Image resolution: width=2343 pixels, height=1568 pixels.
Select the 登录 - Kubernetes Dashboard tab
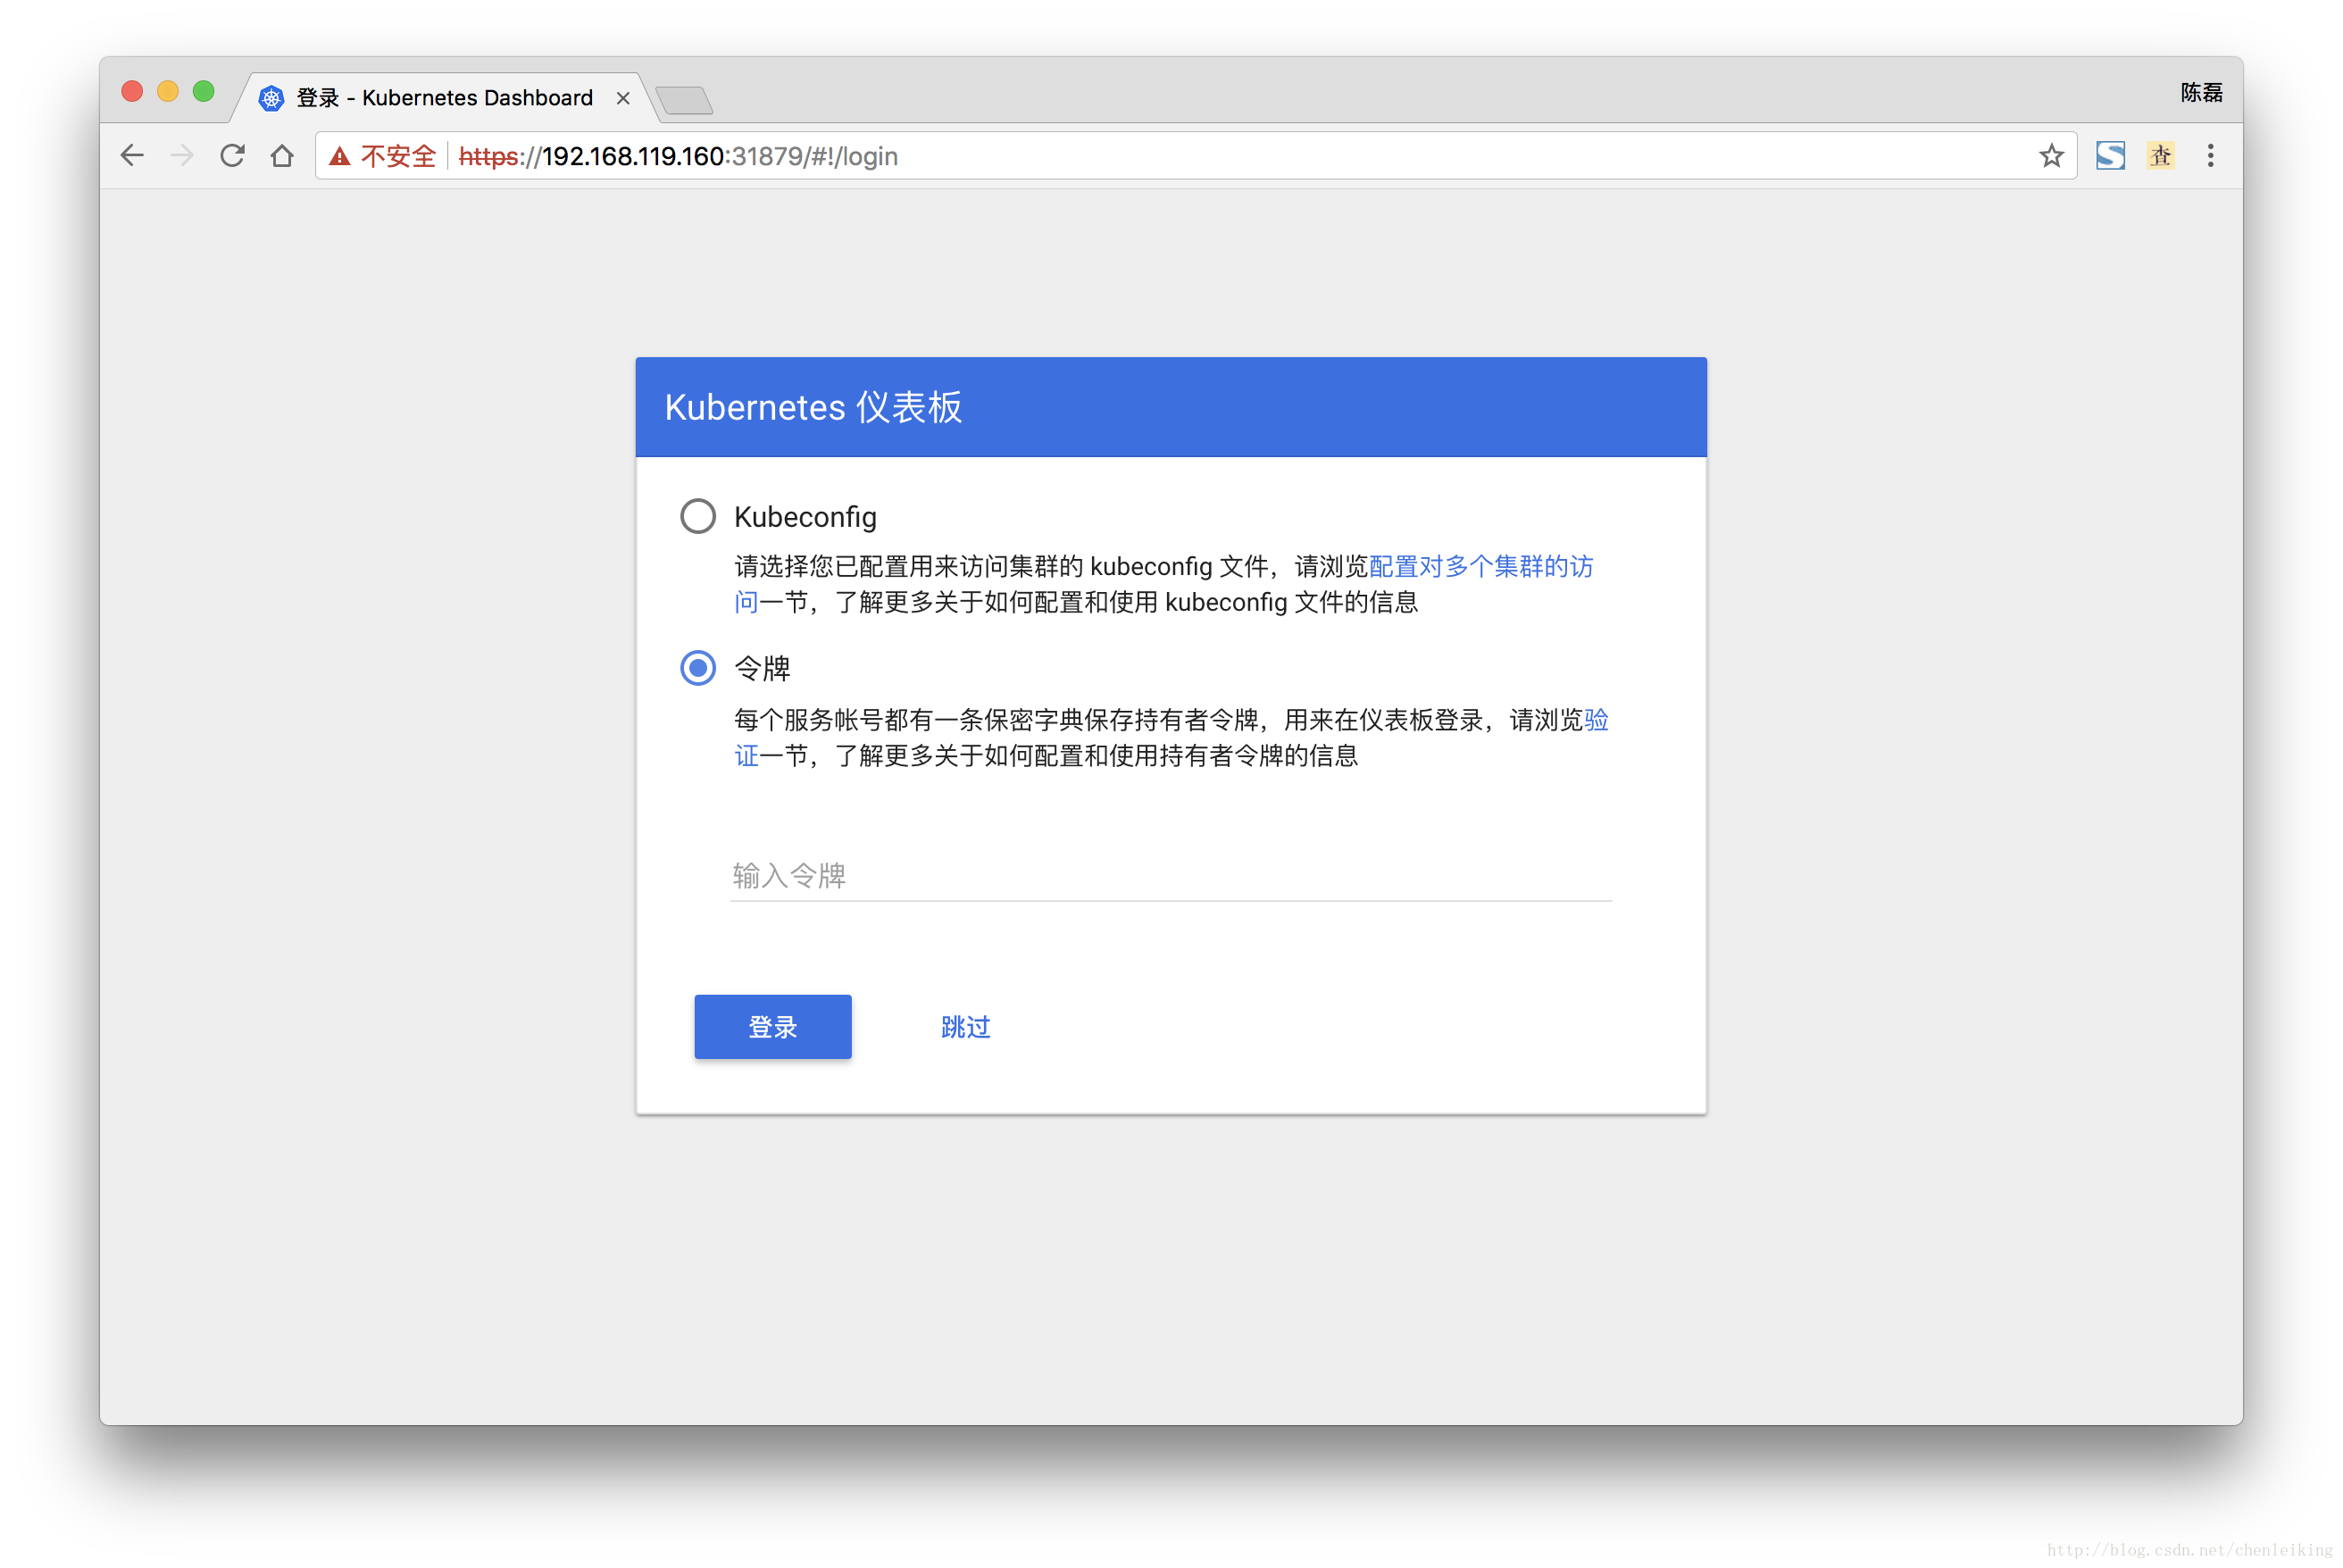pyautogui.click(x=445, y=98)
